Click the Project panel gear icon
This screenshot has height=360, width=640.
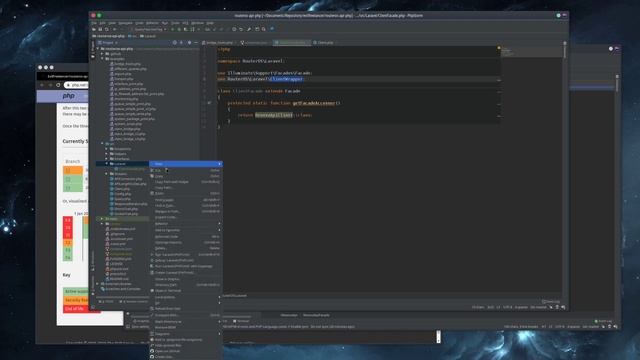(189, 42)
